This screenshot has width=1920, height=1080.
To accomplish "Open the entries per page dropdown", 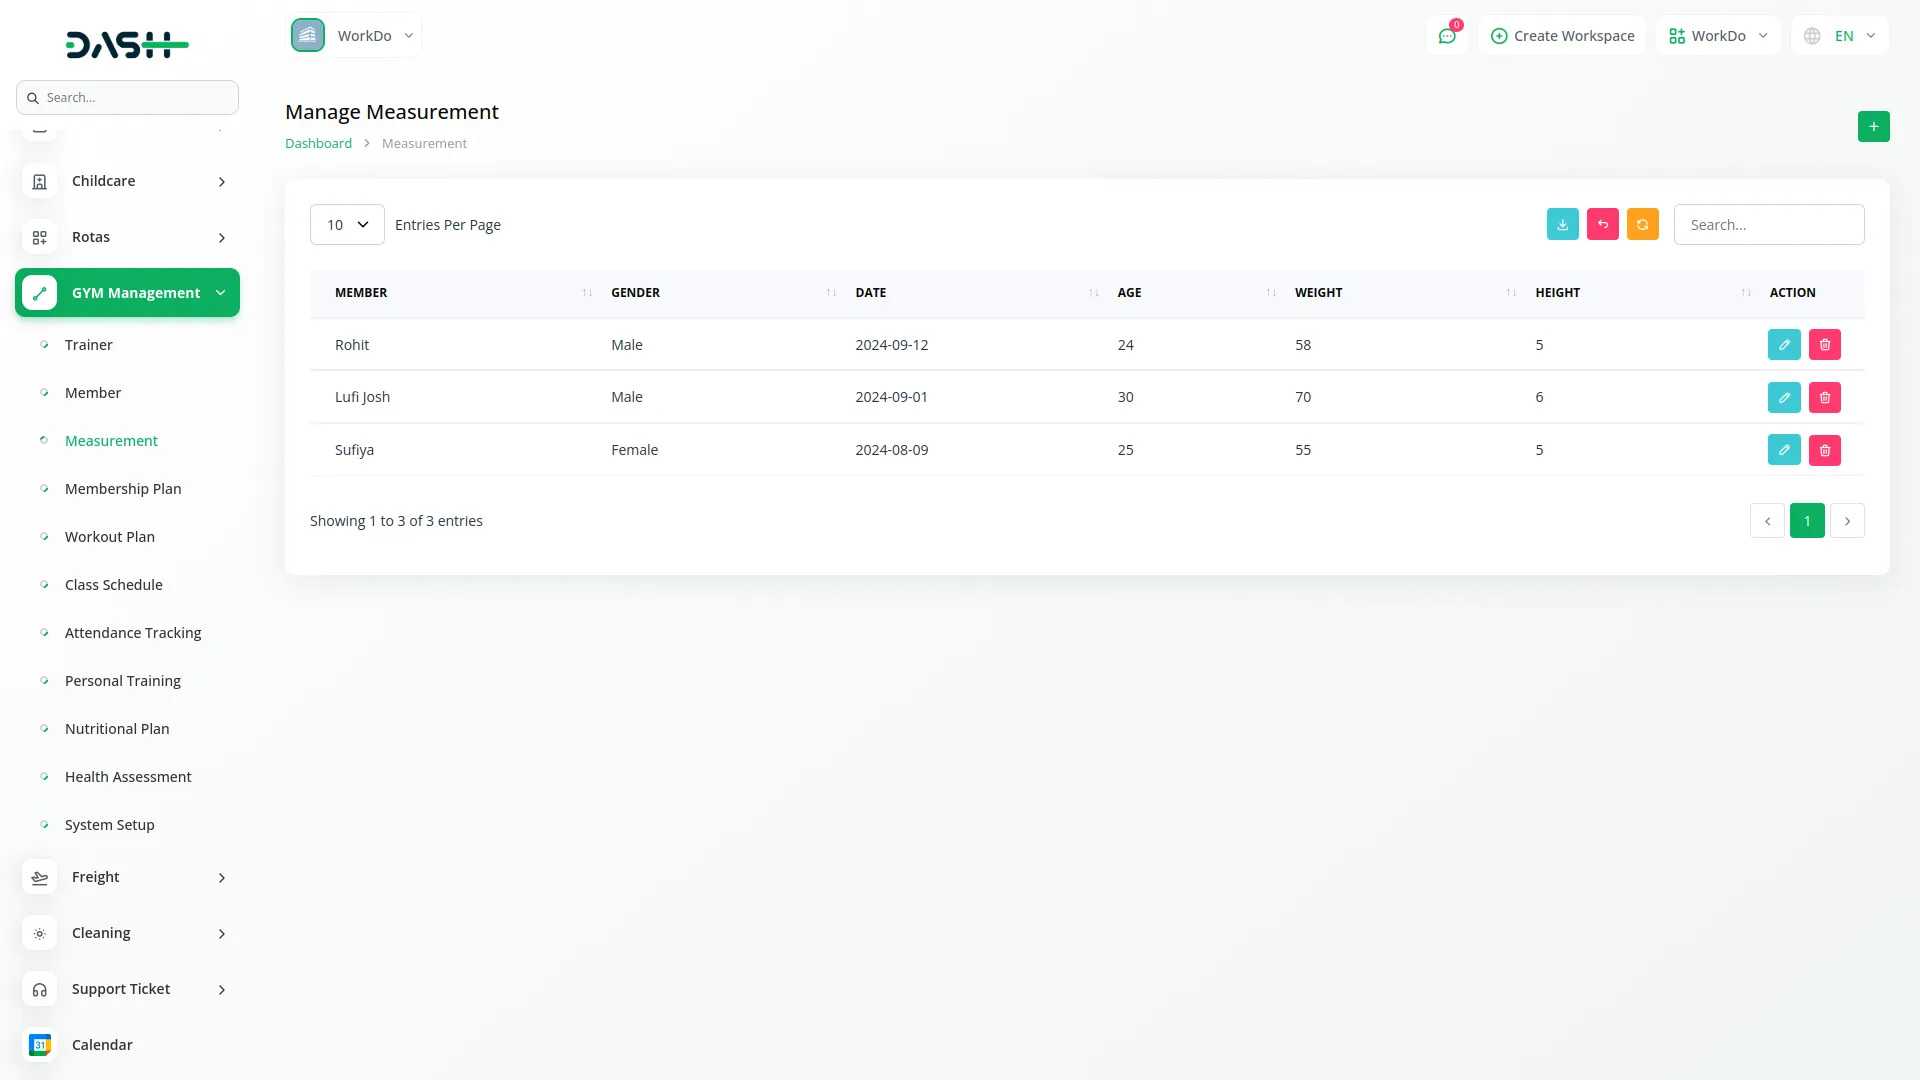I will tap(347, 225).
